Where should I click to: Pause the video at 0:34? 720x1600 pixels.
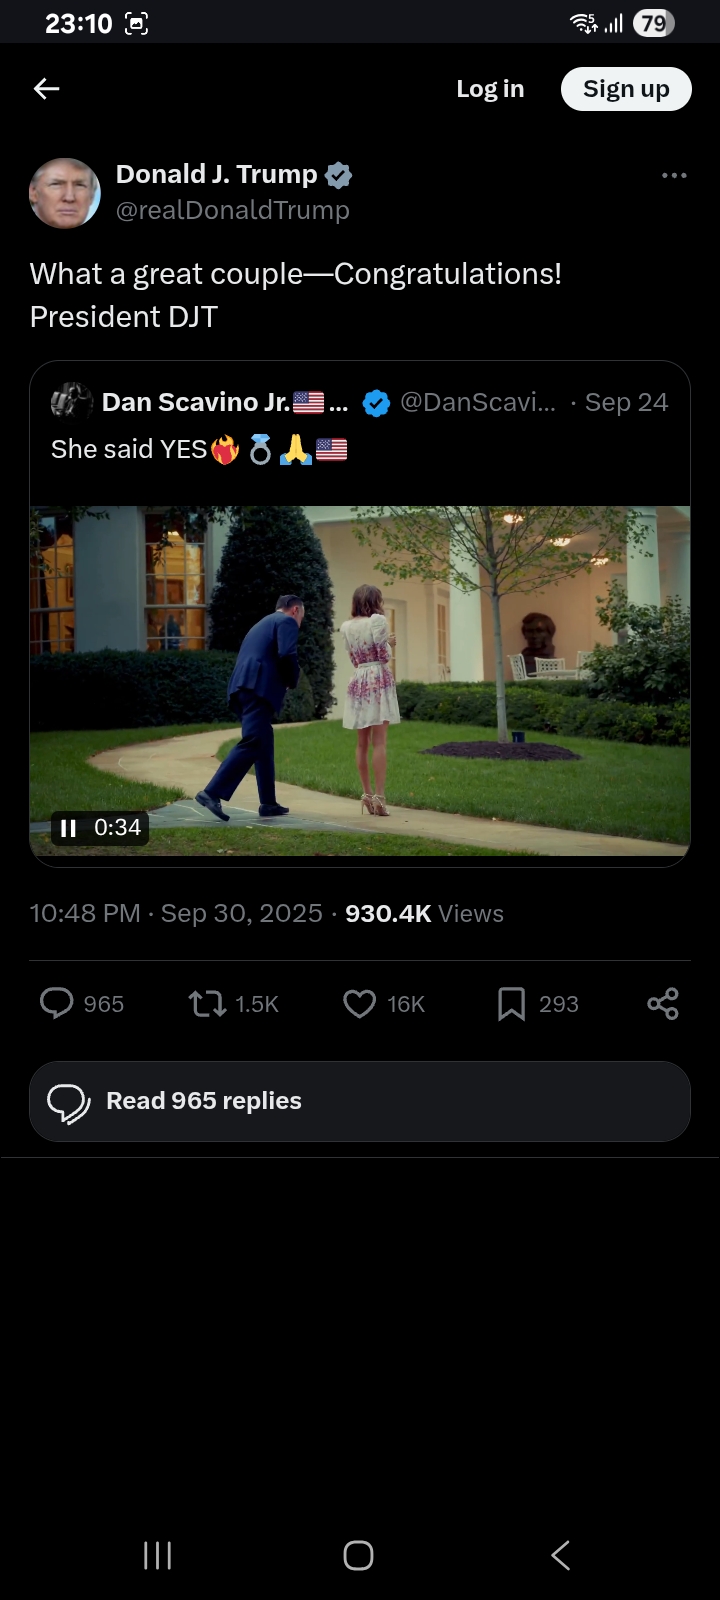click(68, 828)
